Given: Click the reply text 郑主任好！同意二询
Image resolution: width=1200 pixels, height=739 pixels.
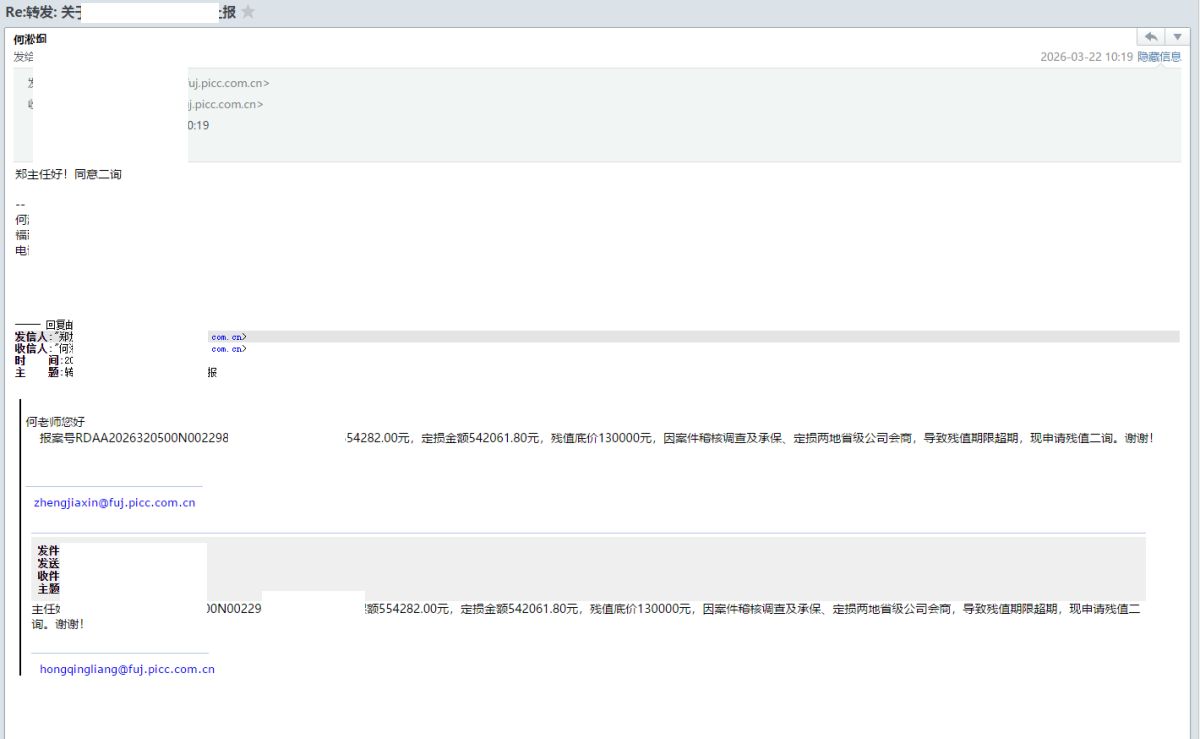Looking at the screenshot, I should click(x=69, y=174).
